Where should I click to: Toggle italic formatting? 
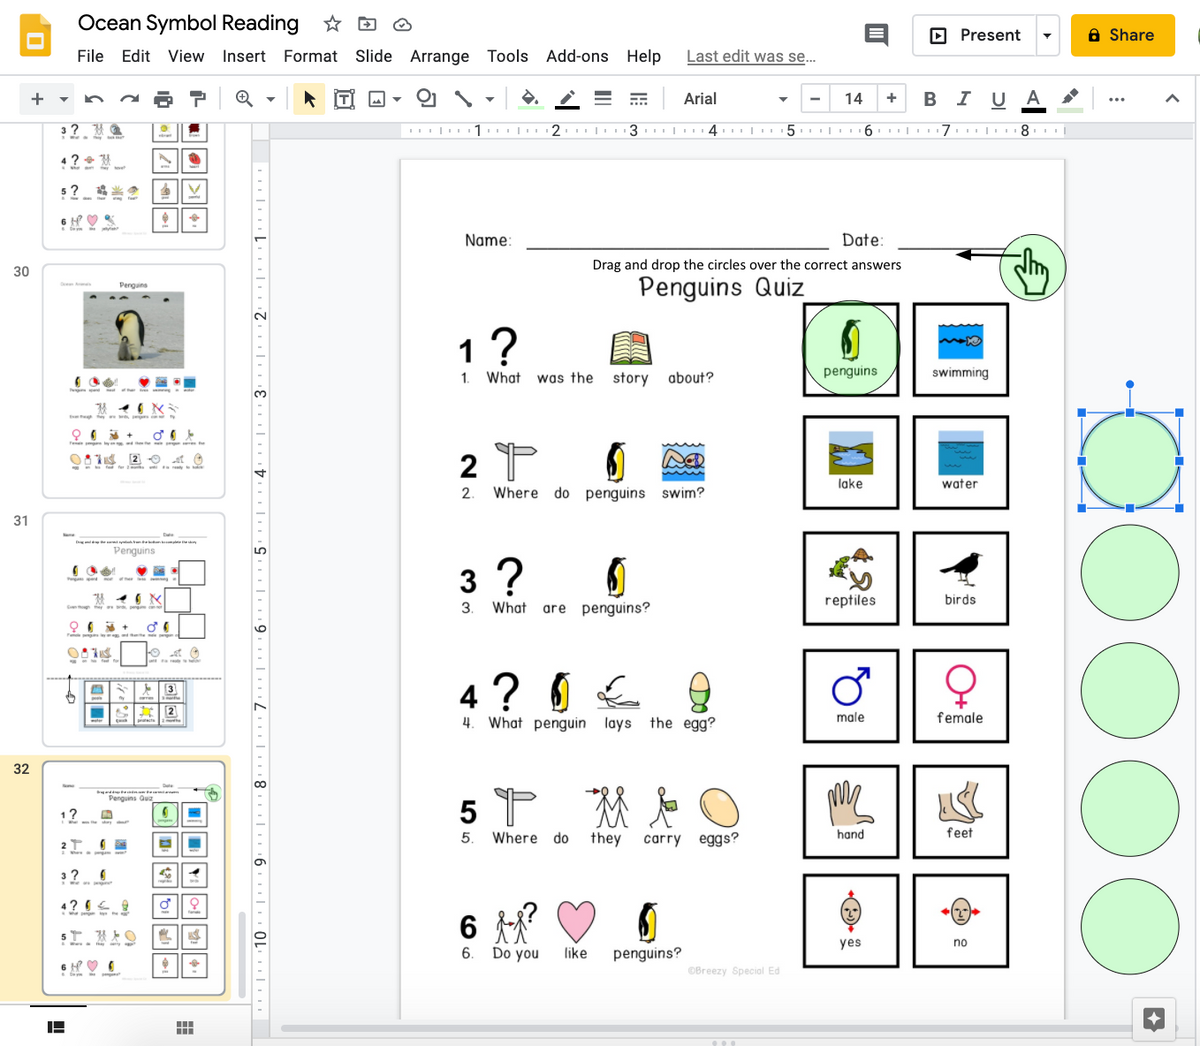point(963,98)
